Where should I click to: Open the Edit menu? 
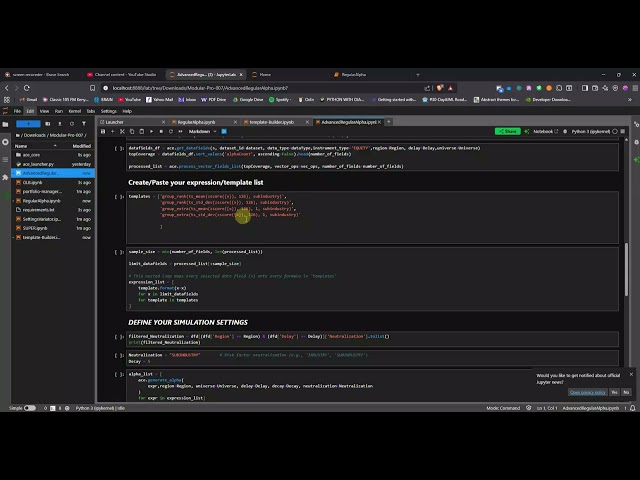point(30,111)
